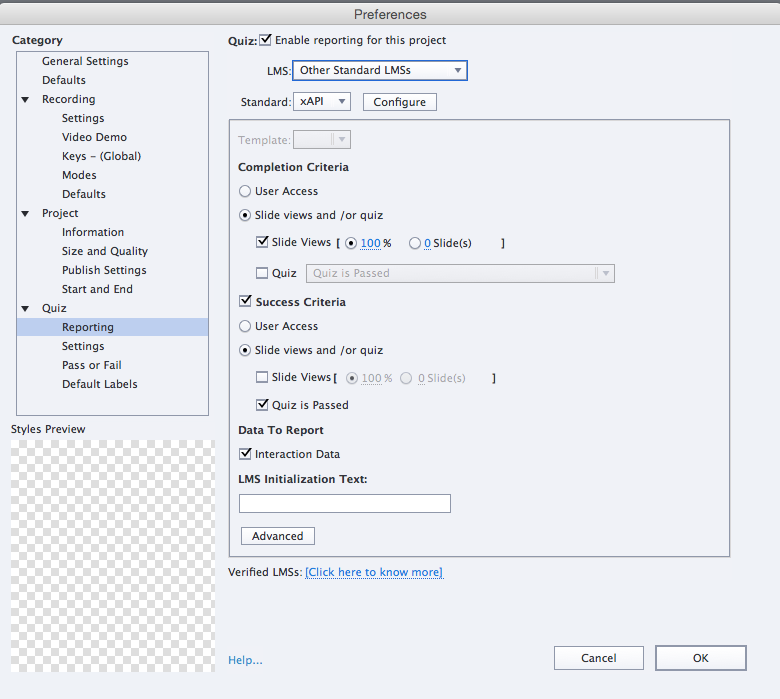Check the Quiz checkbox in Completion Criteria
The image size is (780, 699).
tap(263, 273)
